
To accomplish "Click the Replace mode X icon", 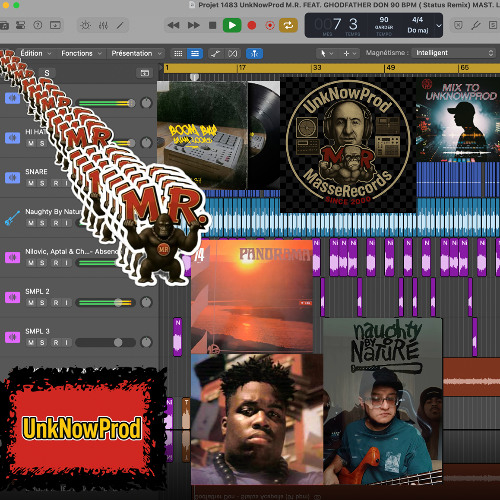I will point(458,25).
